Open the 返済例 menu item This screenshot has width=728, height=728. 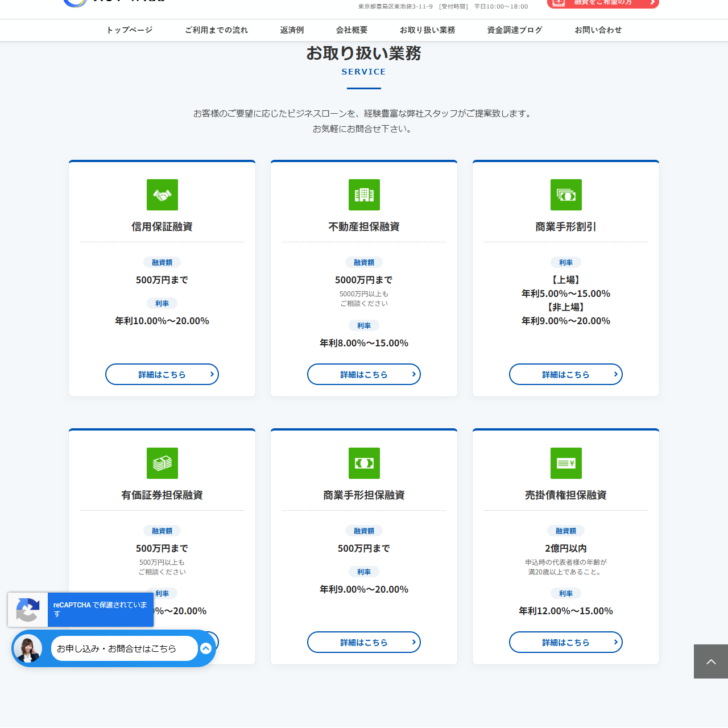point(292,30)
